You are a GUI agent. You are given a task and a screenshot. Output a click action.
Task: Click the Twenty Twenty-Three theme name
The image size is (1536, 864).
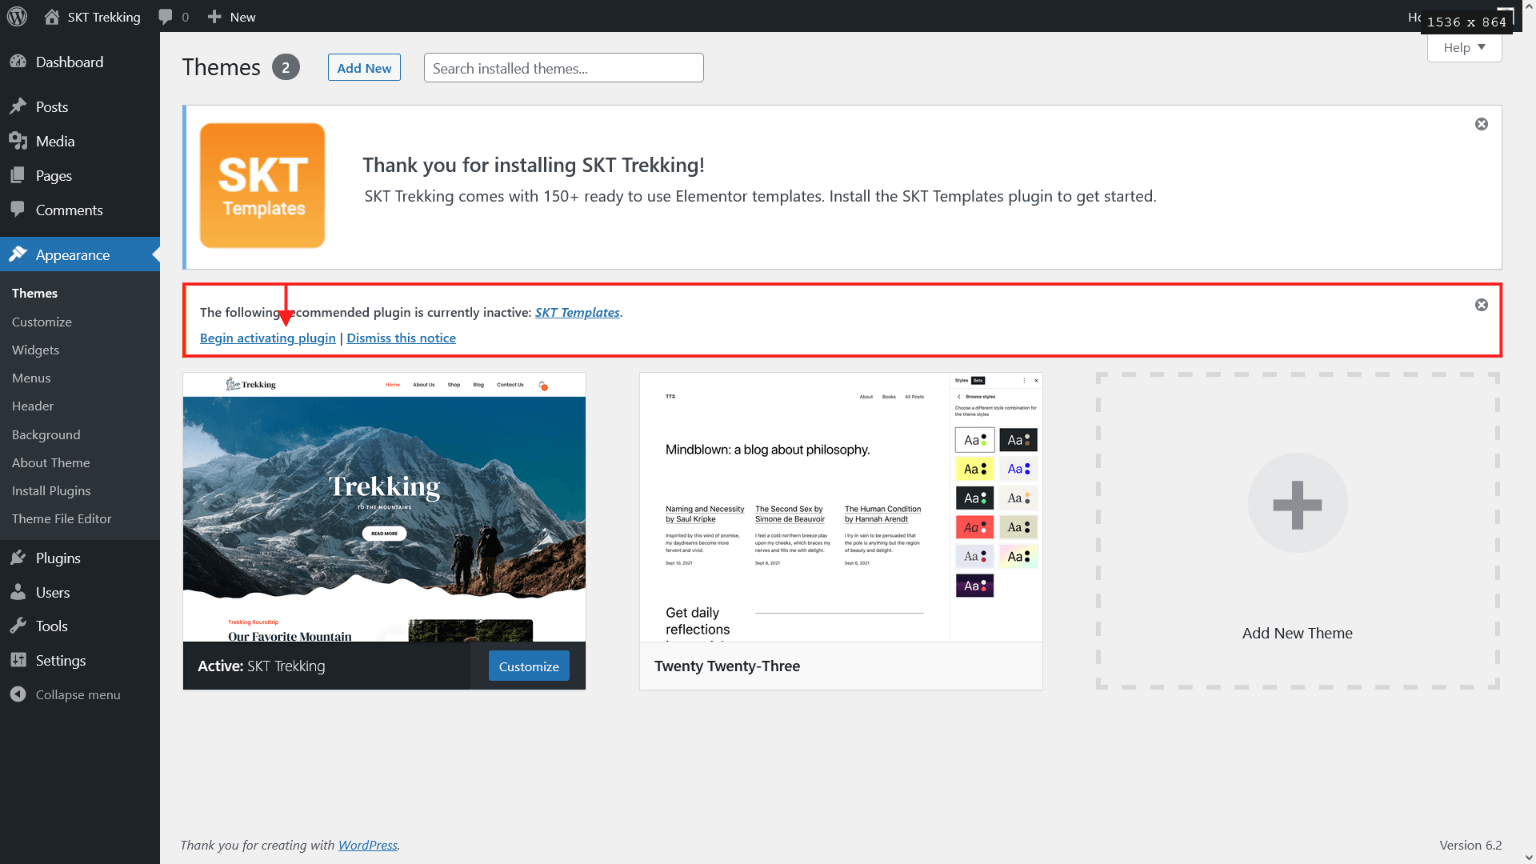point(727,666)
